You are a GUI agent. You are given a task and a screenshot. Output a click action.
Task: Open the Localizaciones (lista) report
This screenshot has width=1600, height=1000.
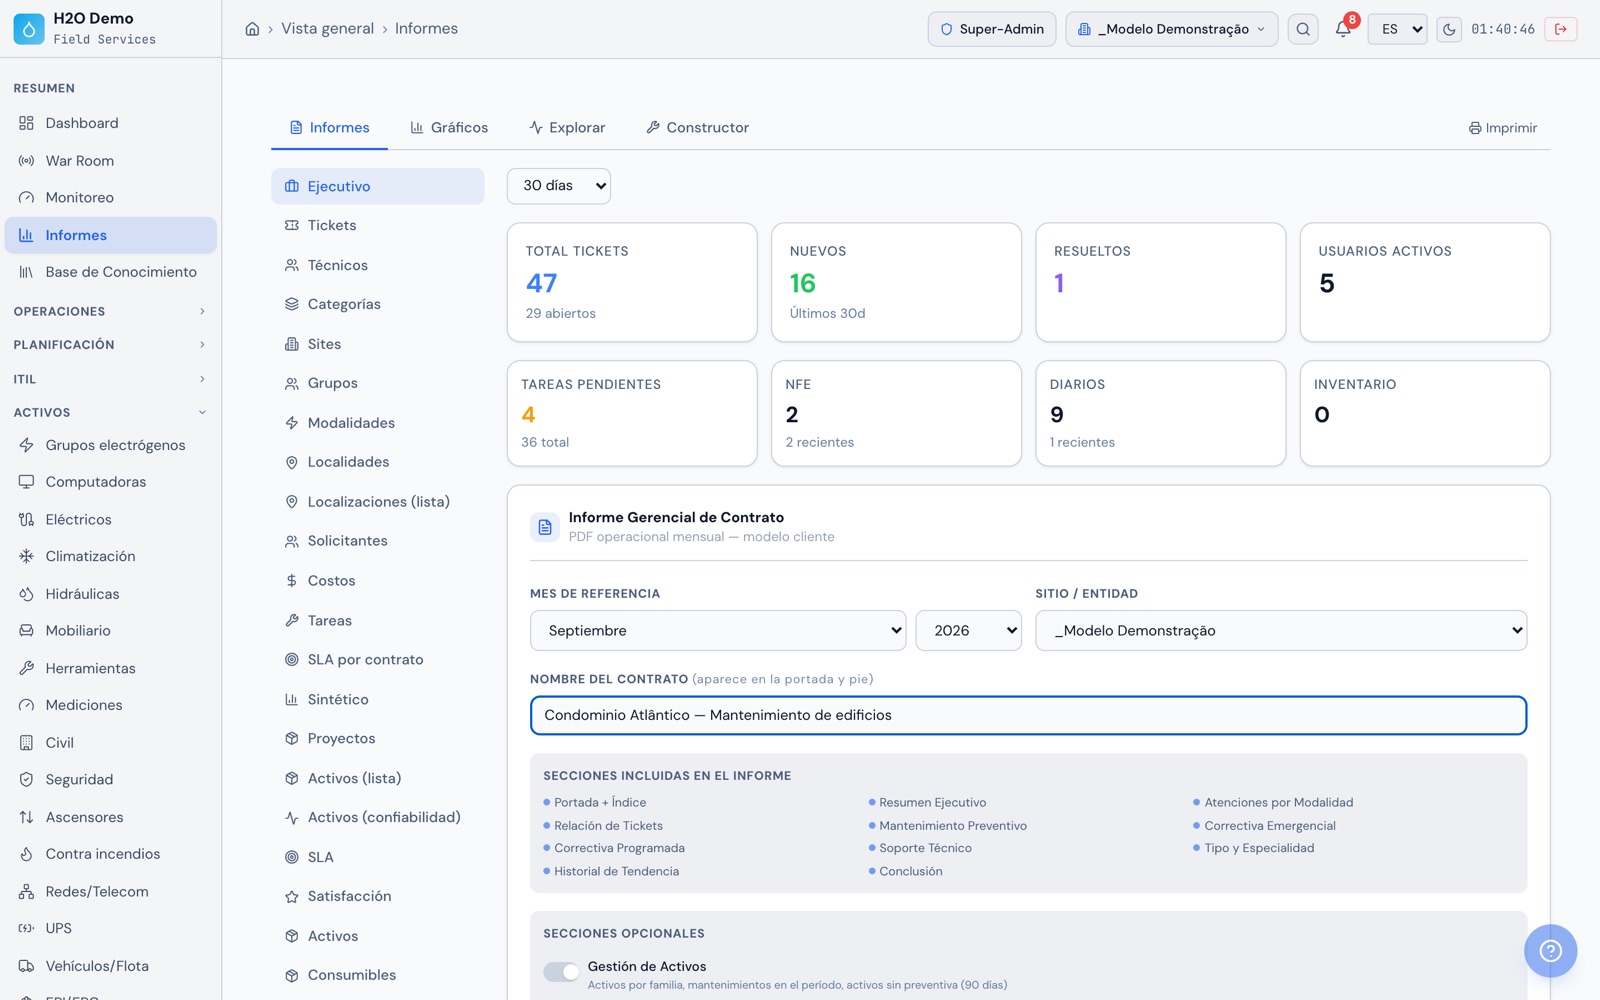click(378, 502)
